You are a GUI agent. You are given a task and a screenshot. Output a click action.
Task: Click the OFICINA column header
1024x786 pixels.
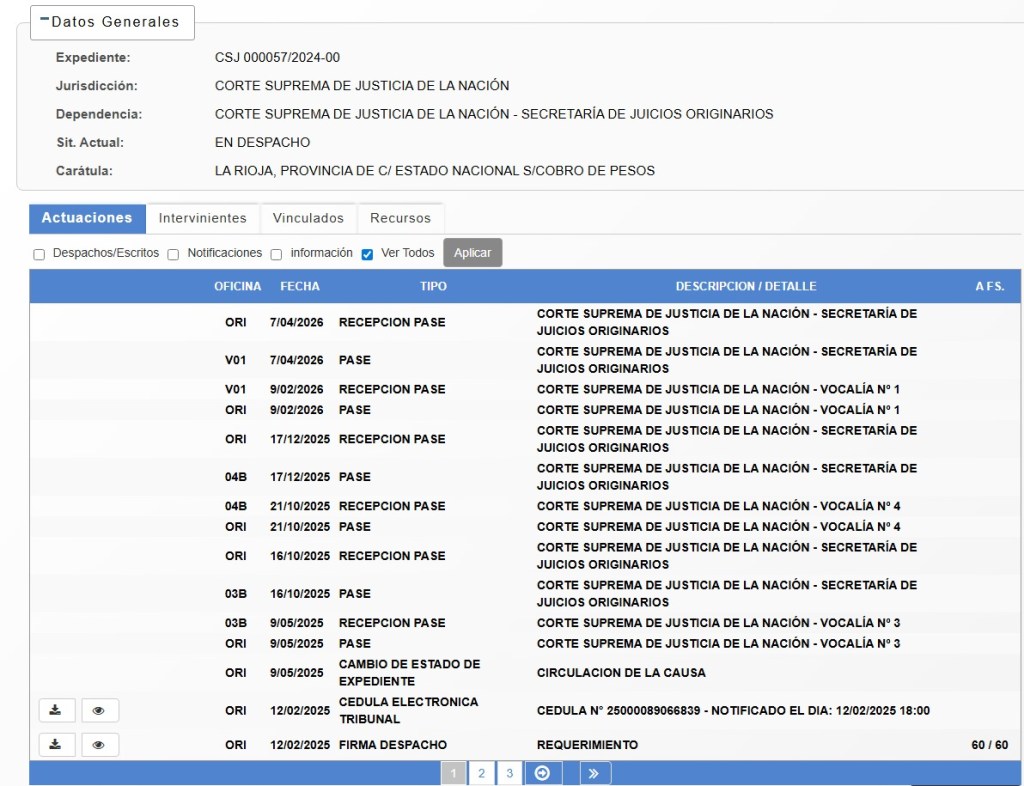point(237,286)
